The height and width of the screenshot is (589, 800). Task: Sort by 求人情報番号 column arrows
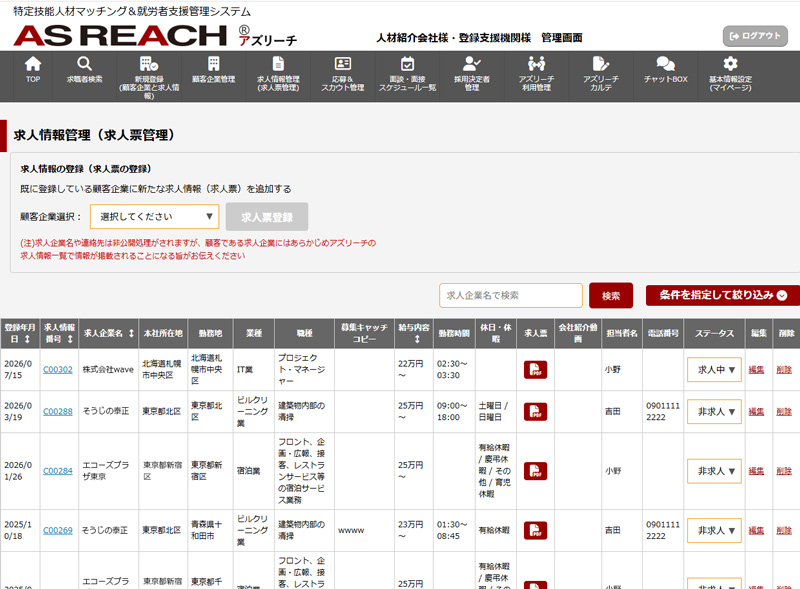click(x=70, y=339)
